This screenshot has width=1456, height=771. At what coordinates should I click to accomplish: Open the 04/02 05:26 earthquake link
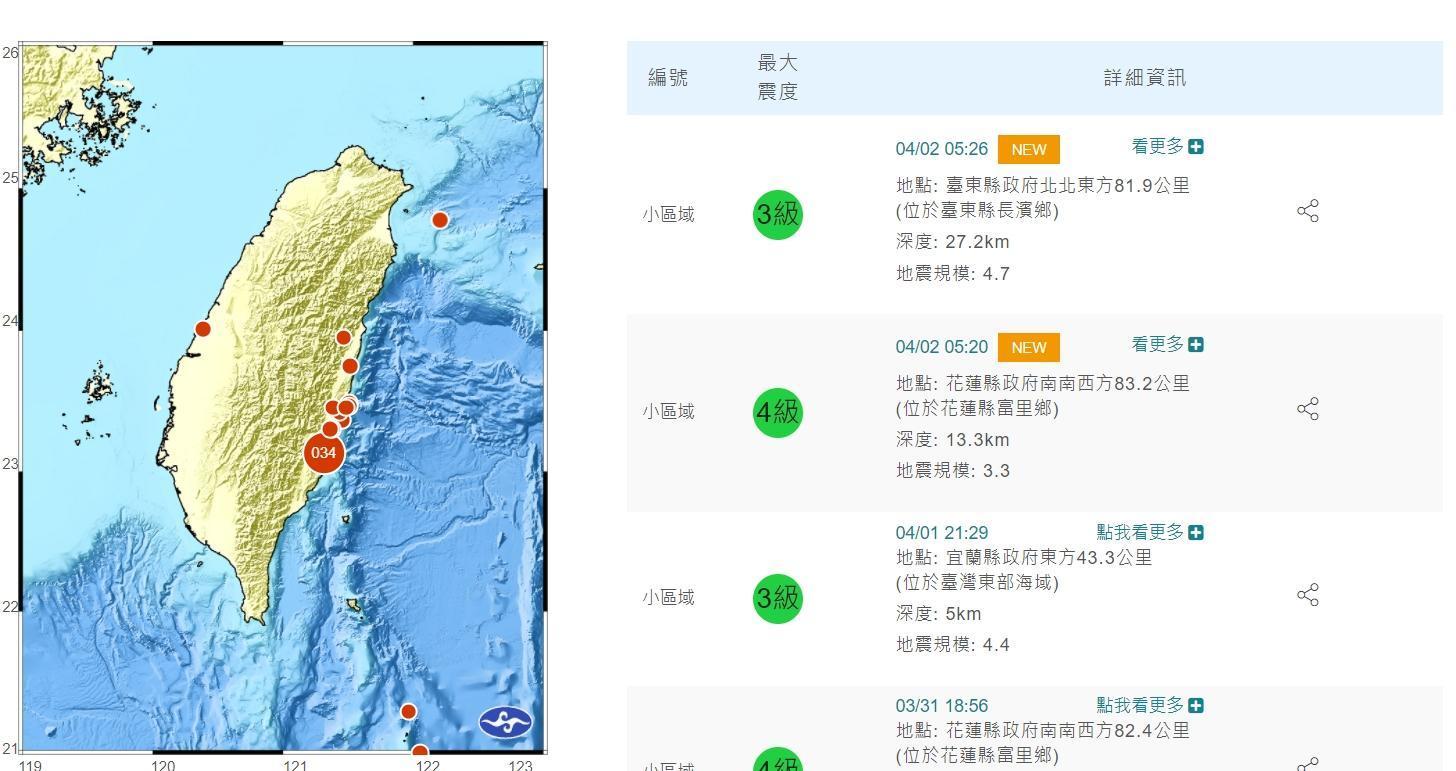point(942,149)
